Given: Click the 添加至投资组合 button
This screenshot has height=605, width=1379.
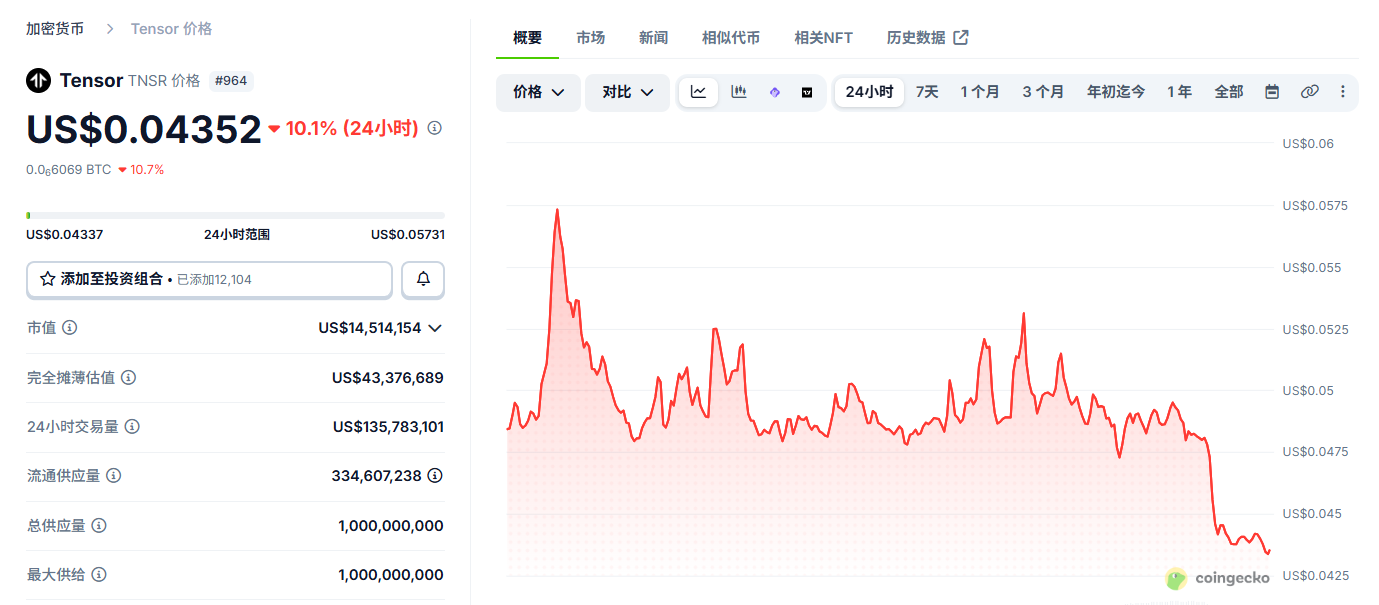Looking at the screenshot, I should point(209,280).
